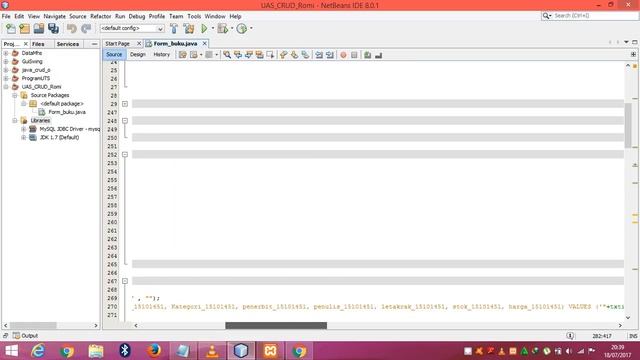Click the Find Previous Occurrence icon
This screenshot has height=360, width=640.
(x=238, y=55)
